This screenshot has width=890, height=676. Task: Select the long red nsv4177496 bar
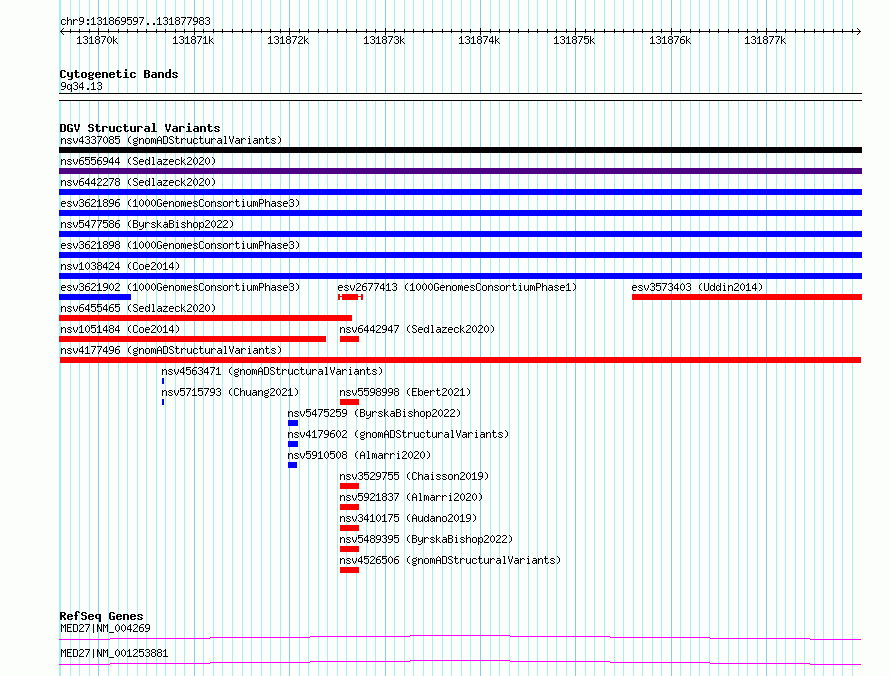point(460,360)
